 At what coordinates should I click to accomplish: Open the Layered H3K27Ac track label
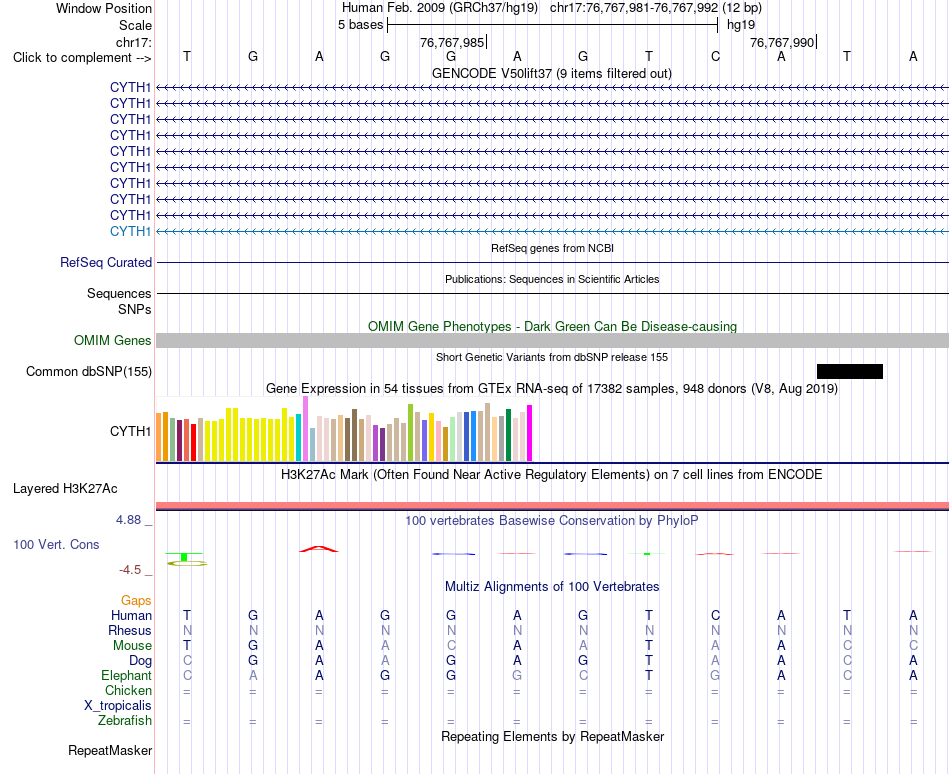pos(65,489)
